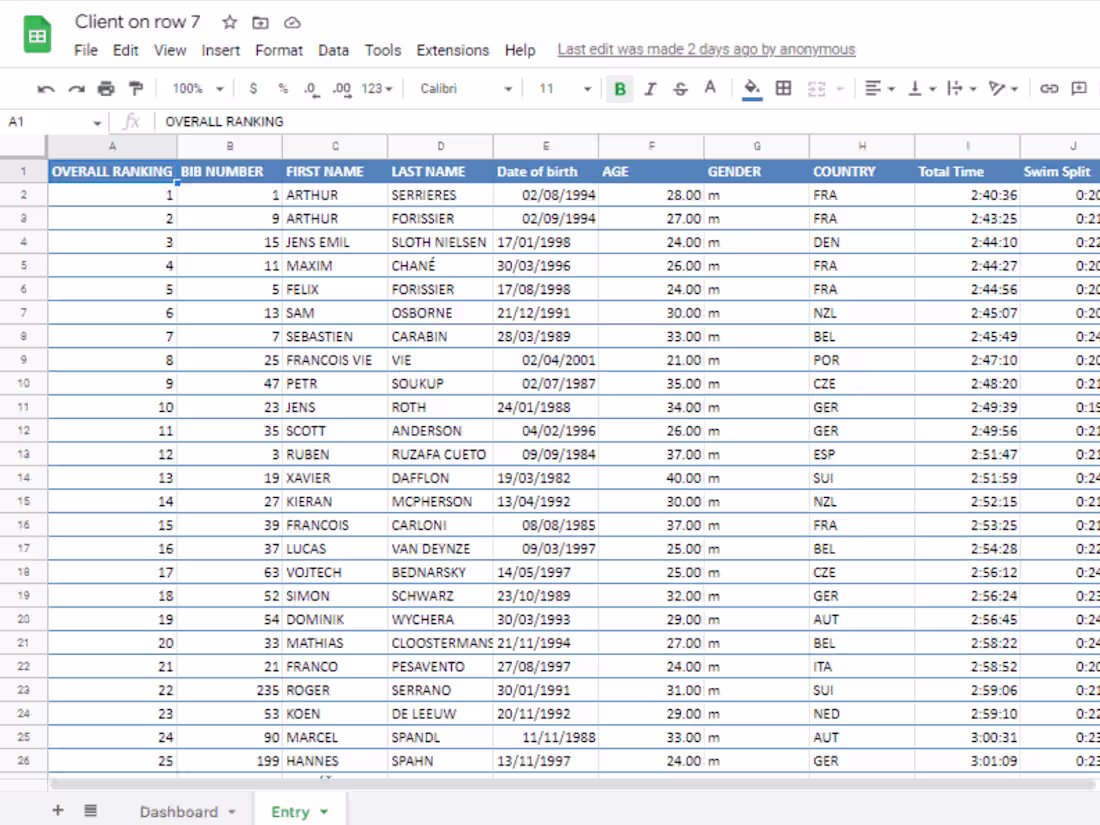Open Dashboard tab options arrow
The height and width of the screenshot is (825, 1100).
(232, 812)
